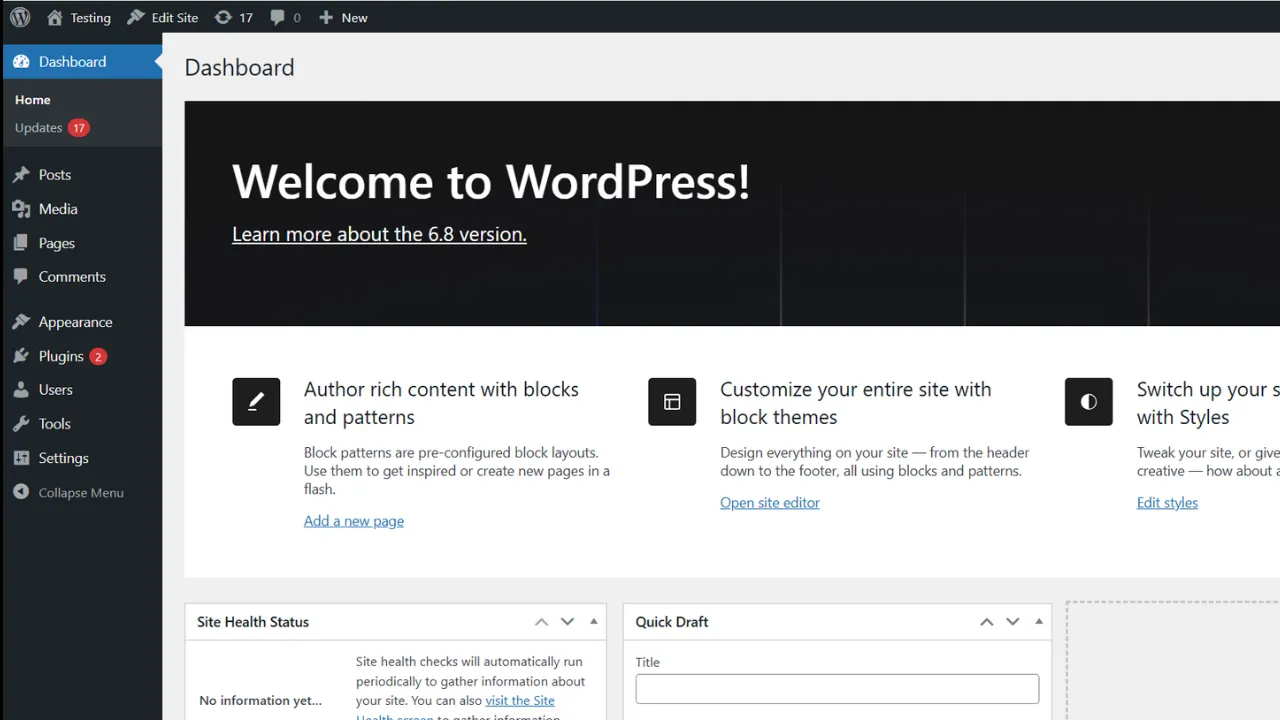Click the Testing site name
Image resolution: width=1280 pixels, height=720 pixels.
pos(91,18)
